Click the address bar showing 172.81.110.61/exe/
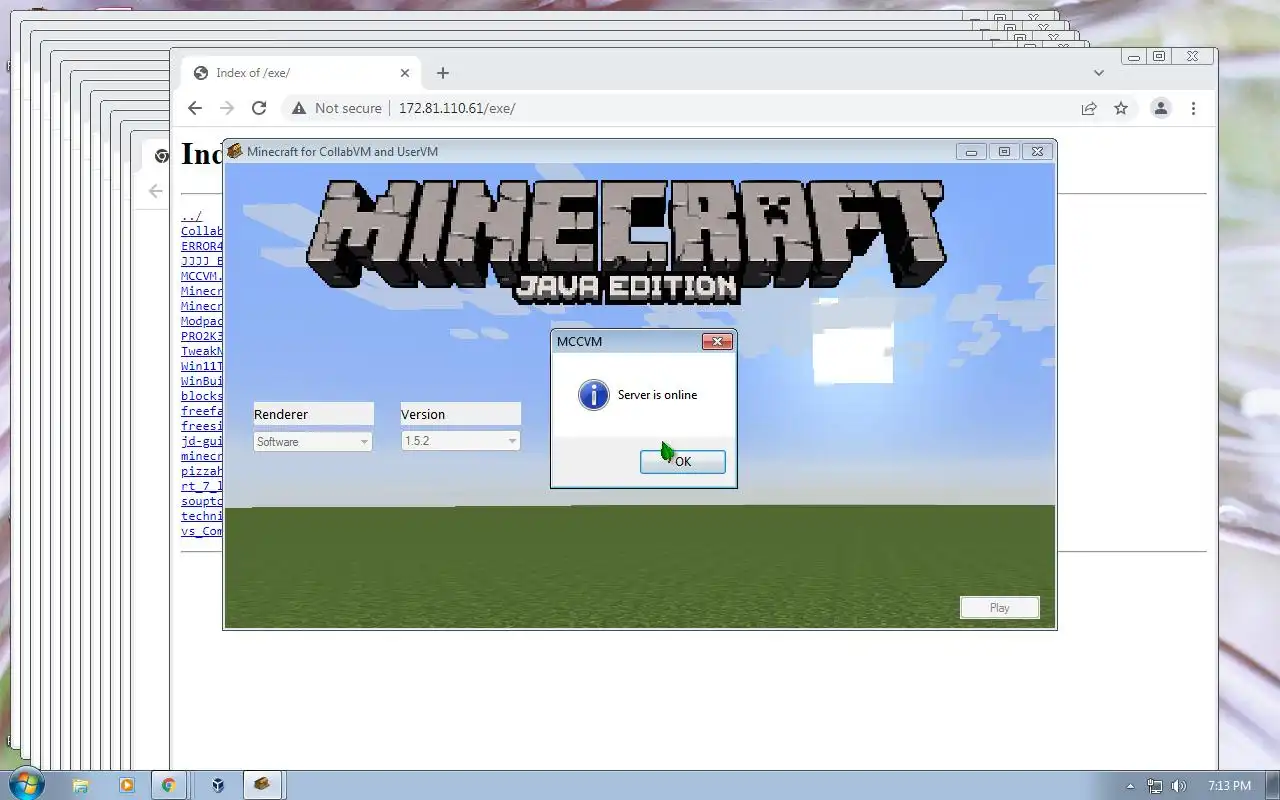This screenshot has width=1280, height=800. (x=457, y=108)
